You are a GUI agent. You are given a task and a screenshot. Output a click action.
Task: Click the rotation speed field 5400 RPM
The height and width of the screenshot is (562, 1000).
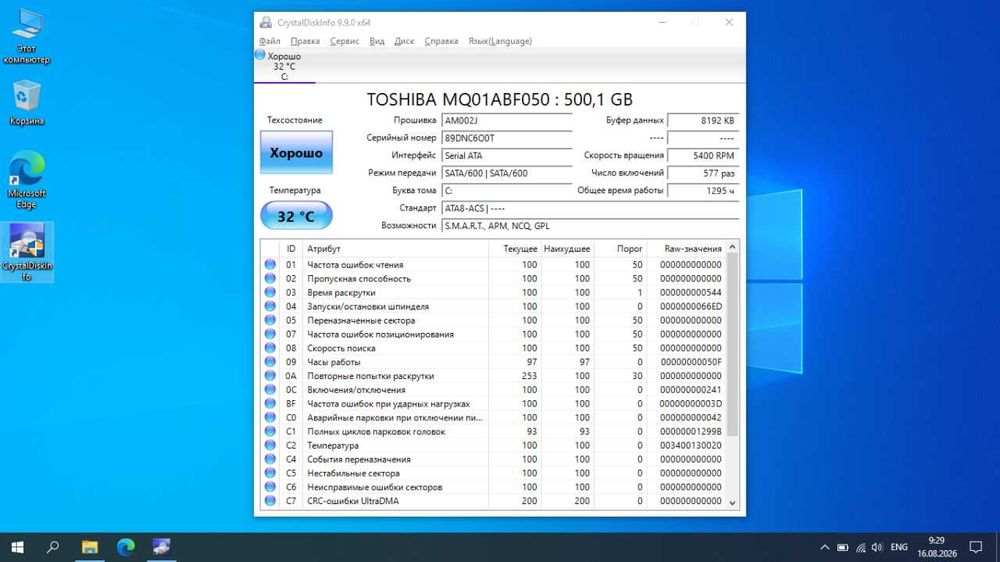703,156
